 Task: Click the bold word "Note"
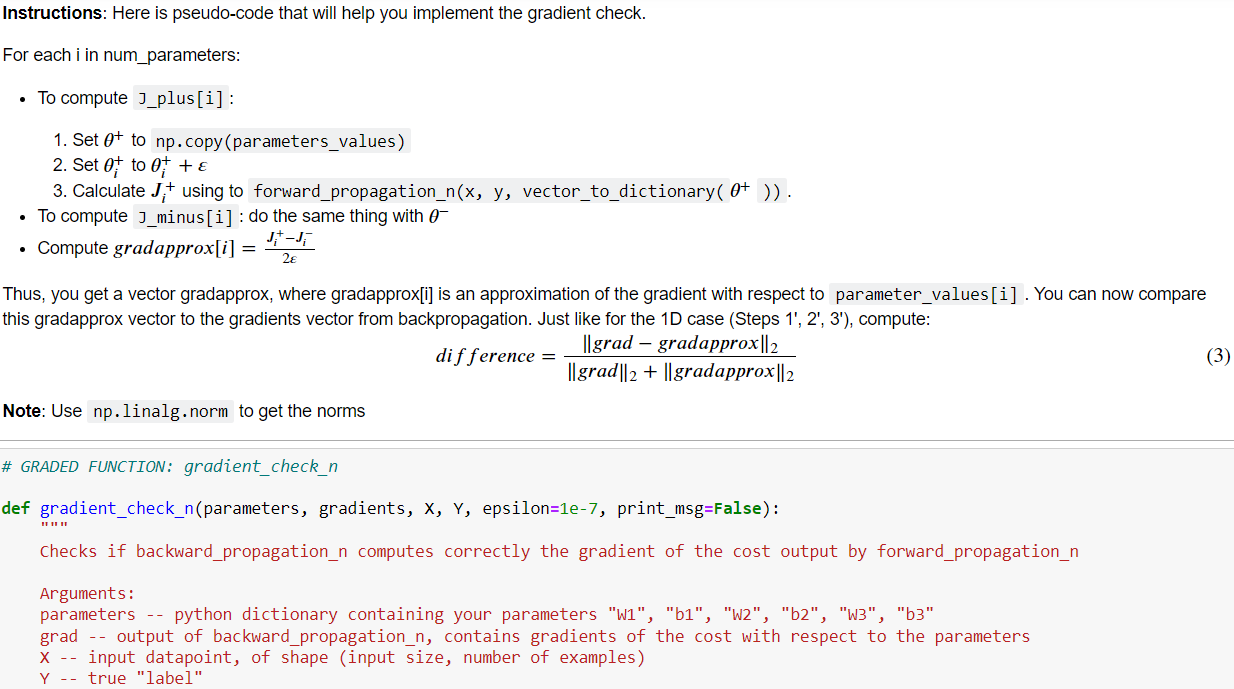[x=23, y=411]
